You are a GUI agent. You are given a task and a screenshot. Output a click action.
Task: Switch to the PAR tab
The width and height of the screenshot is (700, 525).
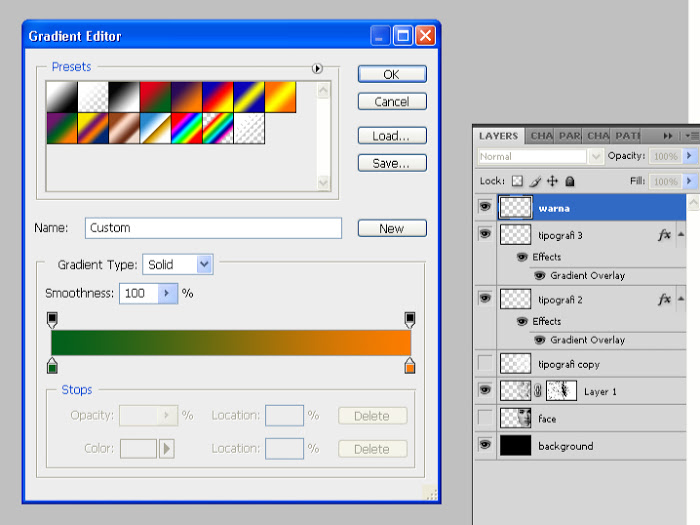tap(569, 136)
